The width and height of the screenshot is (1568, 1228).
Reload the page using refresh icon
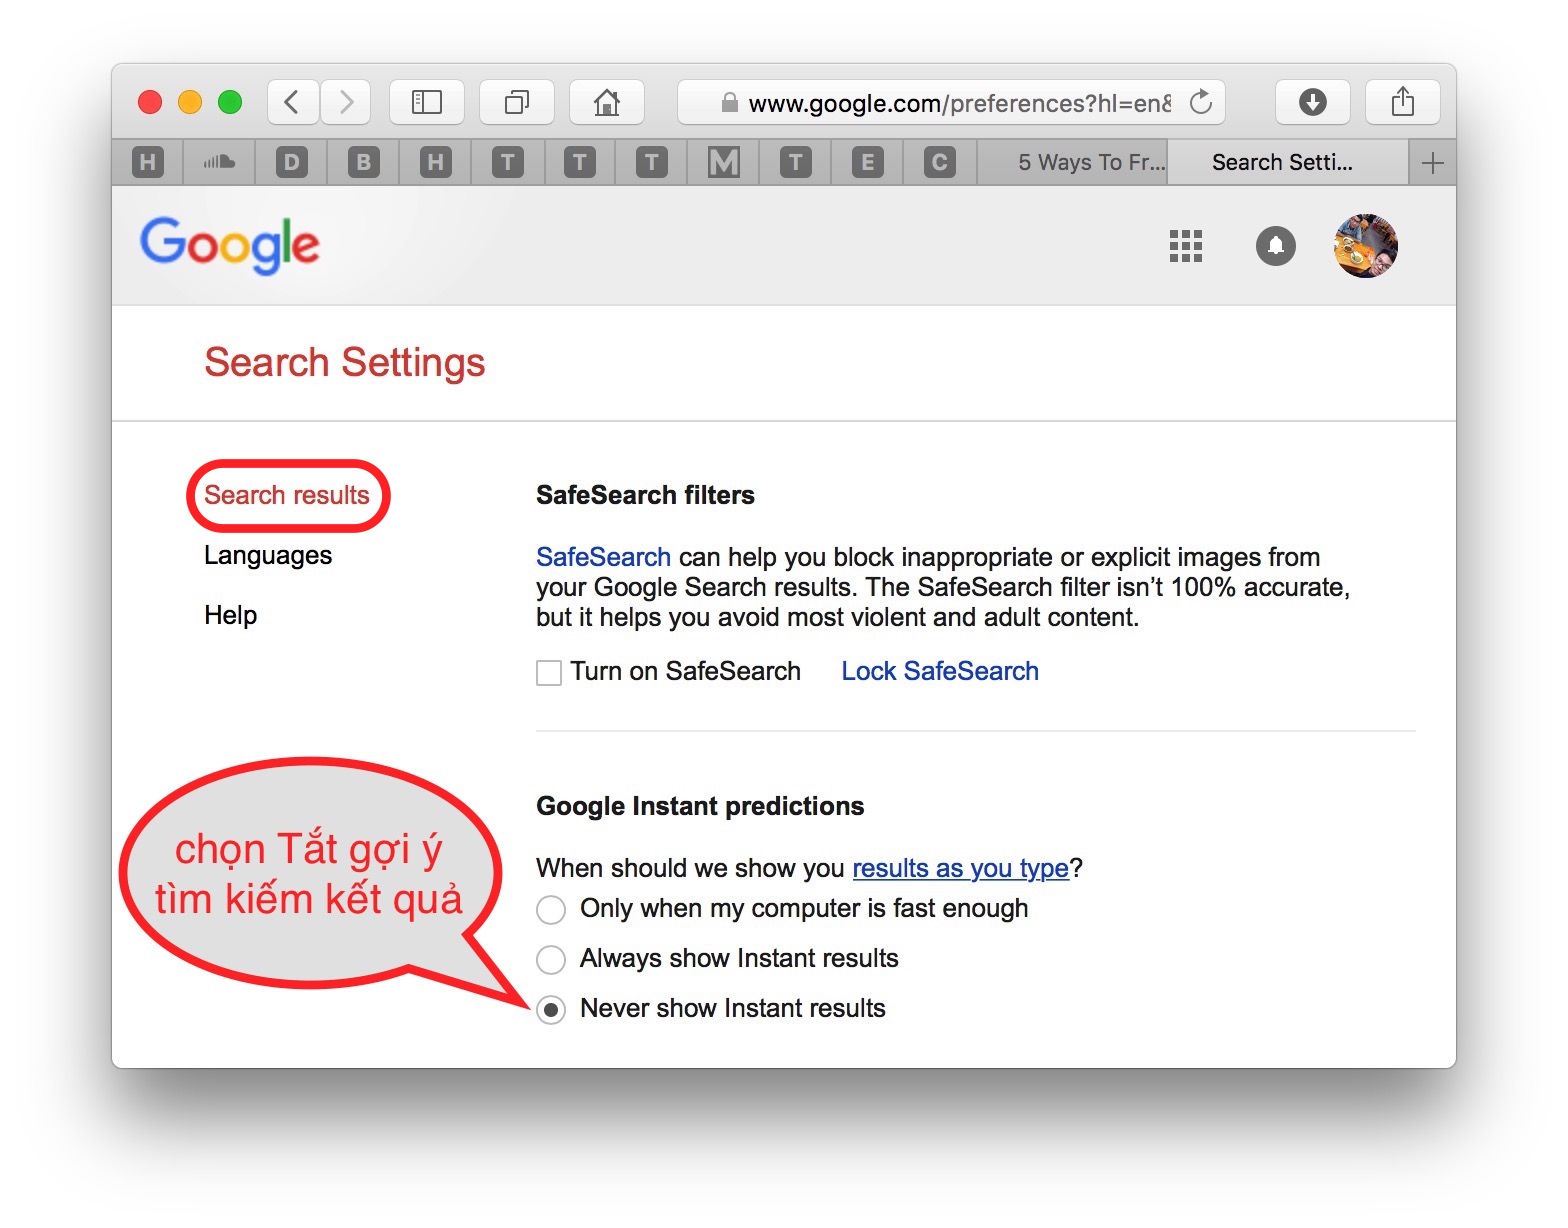point(1201,102)
